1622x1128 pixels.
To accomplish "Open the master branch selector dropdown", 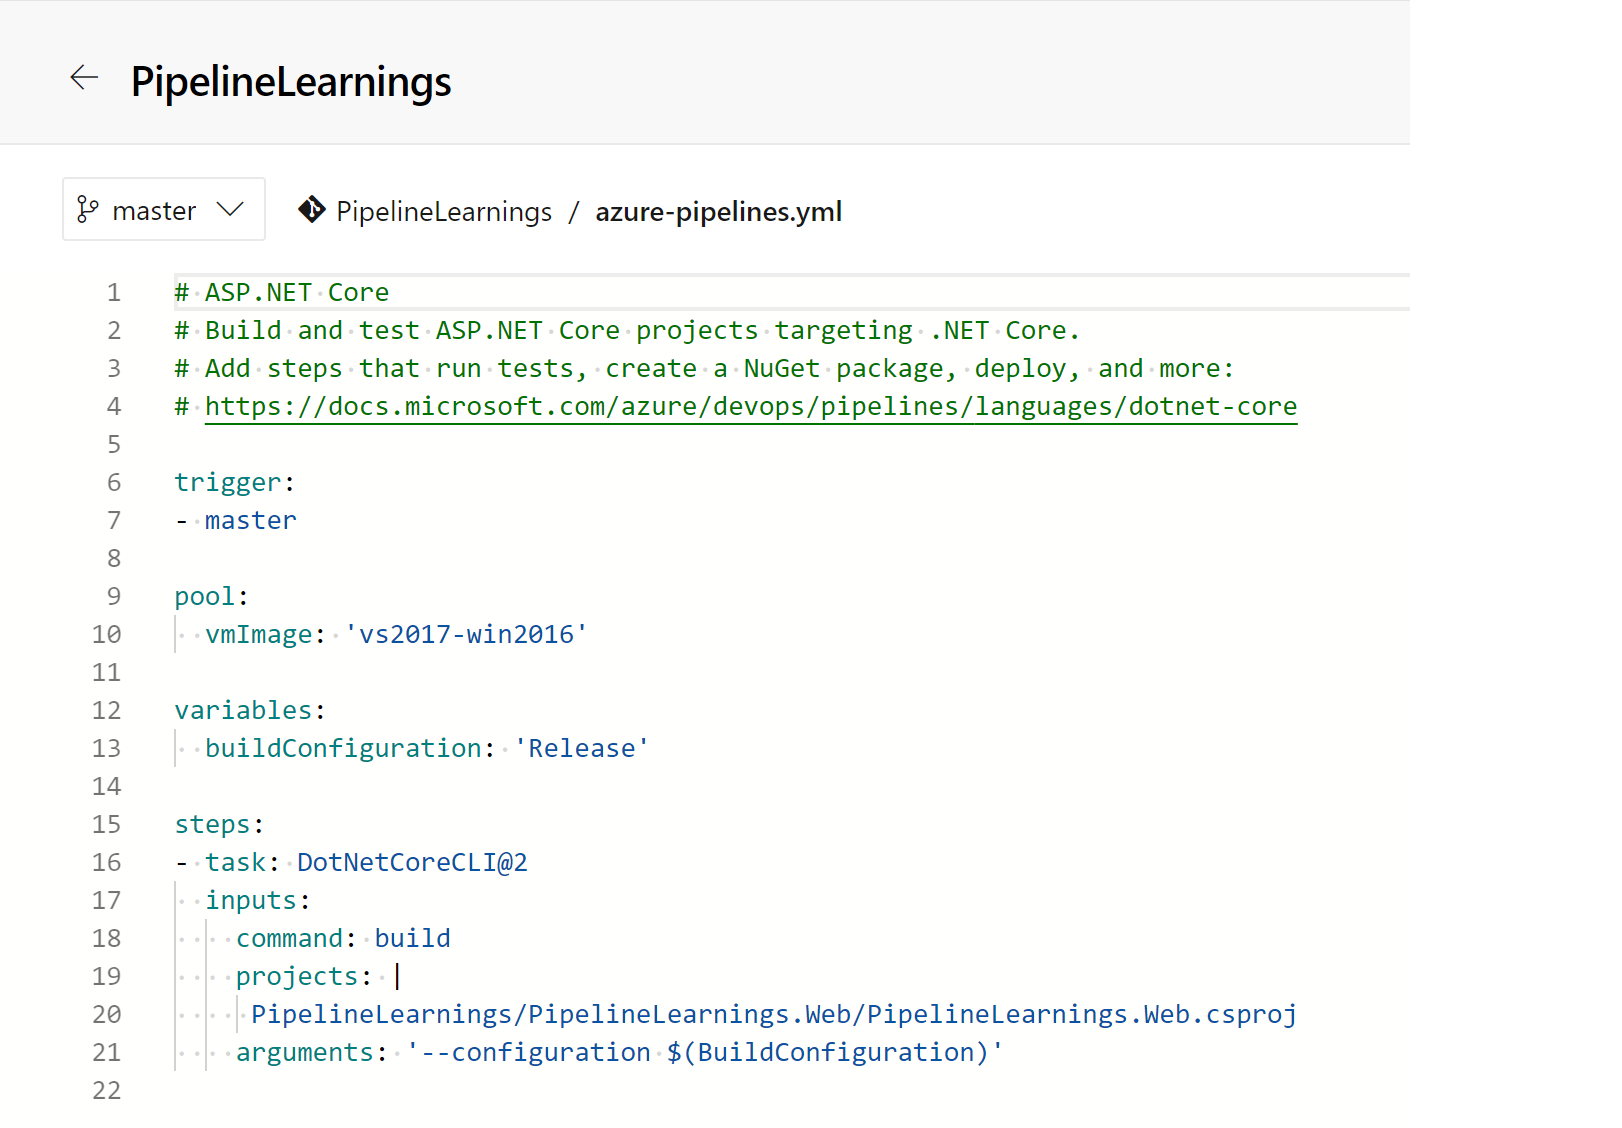I will 154,210.
